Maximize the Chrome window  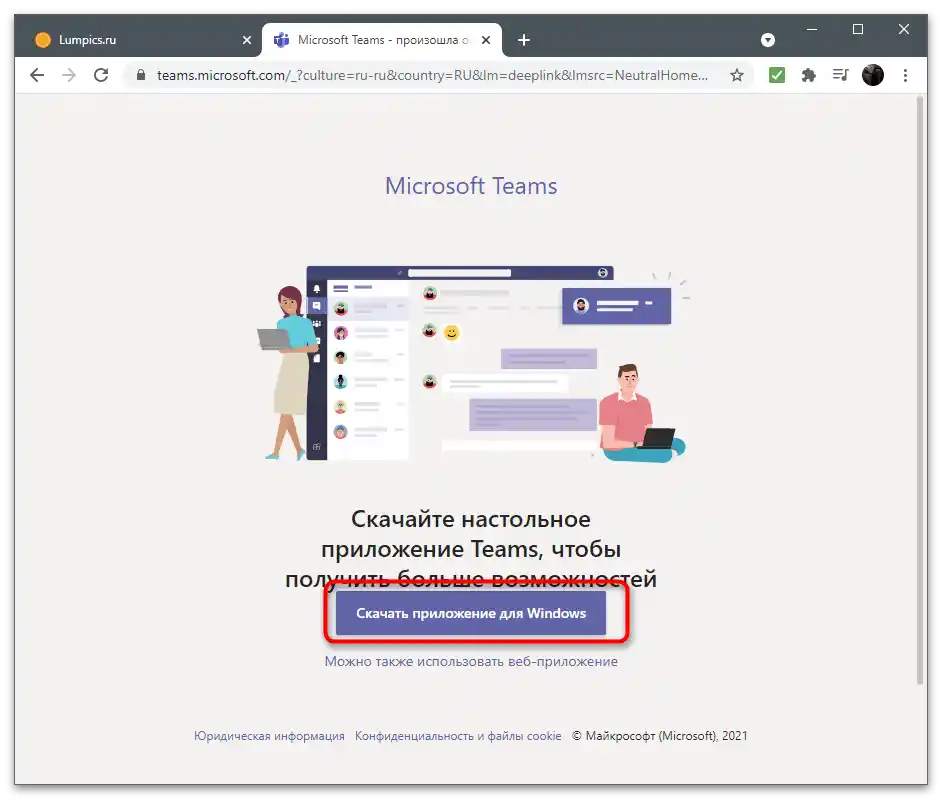tap(858, 29)
